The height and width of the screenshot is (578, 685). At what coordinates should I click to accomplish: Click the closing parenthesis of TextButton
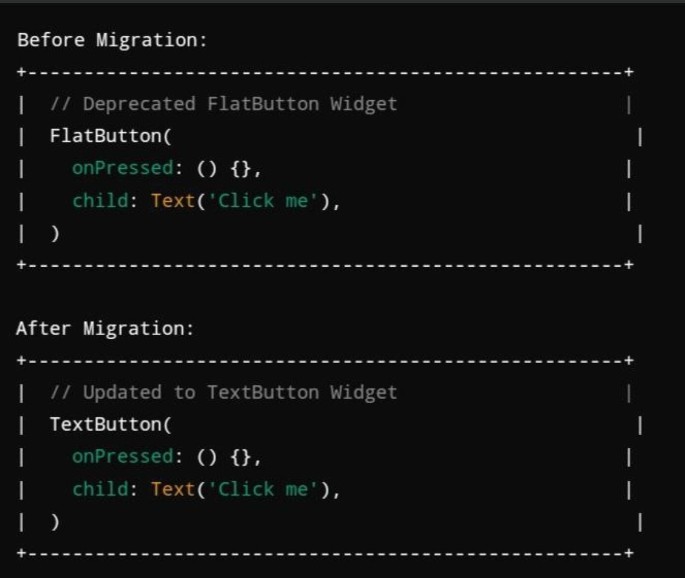tap(55, 521)
